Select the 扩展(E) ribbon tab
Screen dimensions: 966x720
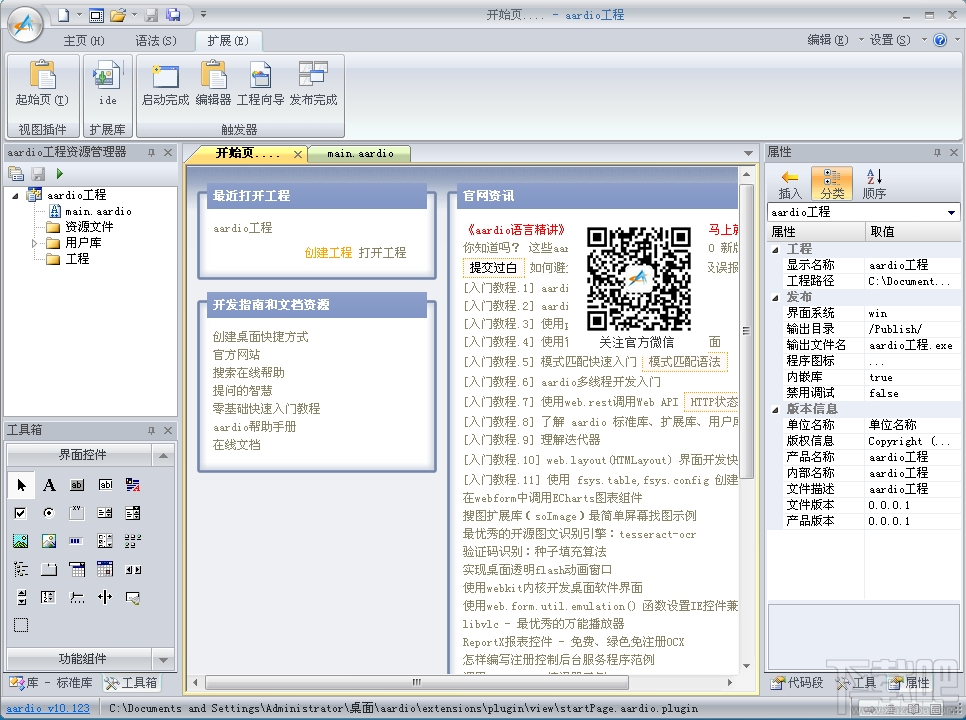pyautogui.click(x=228, y=41)
